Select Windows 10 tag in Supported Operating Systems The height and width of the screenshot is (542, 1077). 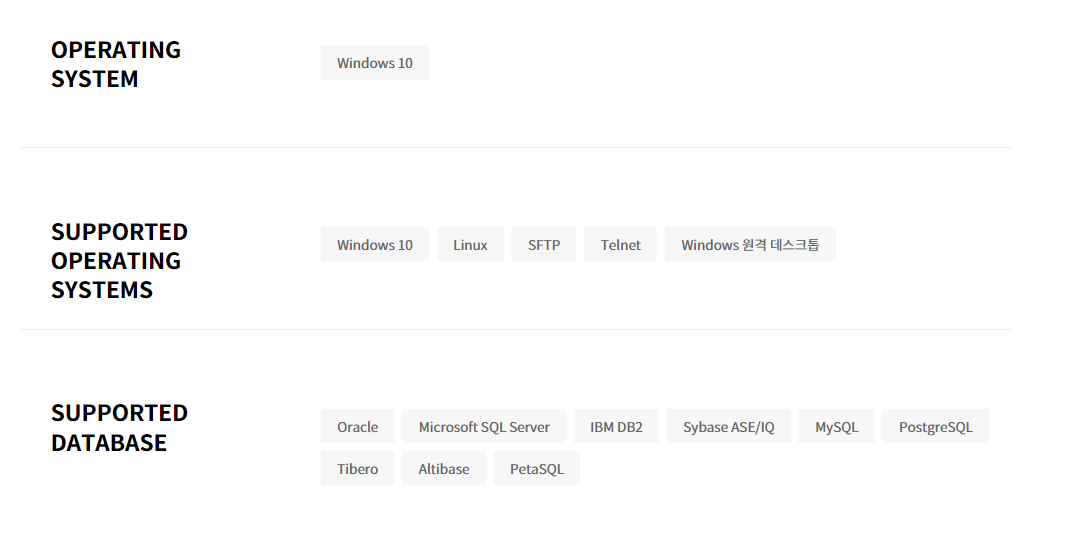(x=374, y=245)
